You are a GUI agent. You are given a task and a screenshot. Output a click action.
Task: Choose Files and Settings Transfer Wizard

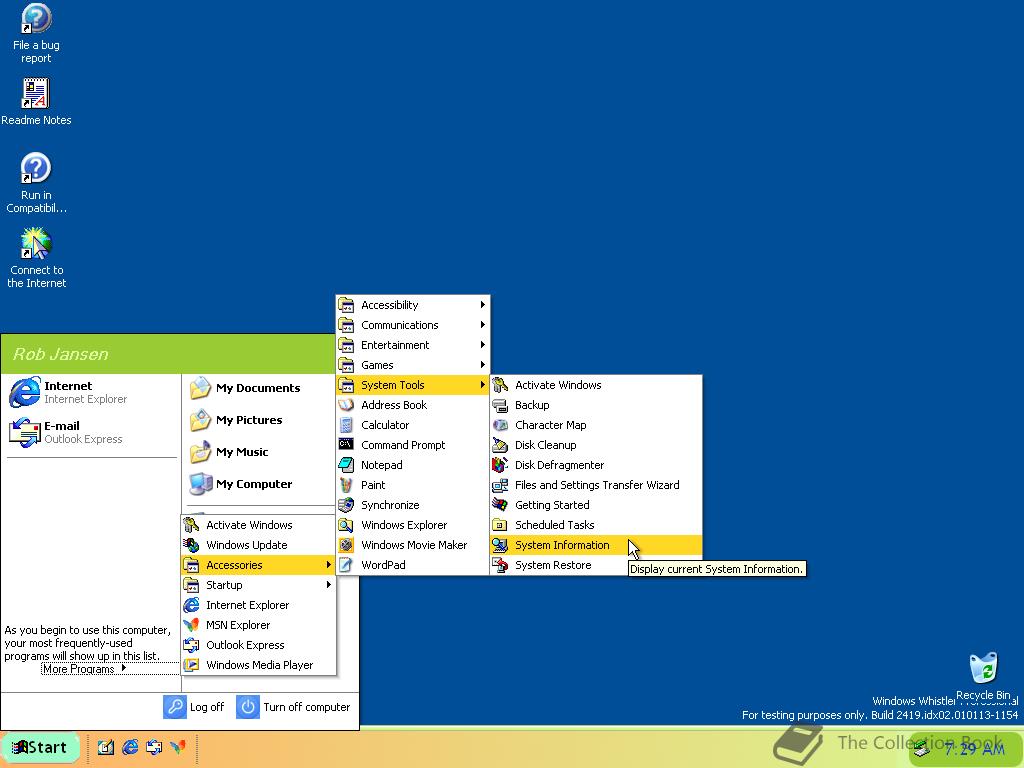click(x=596, y=485)
